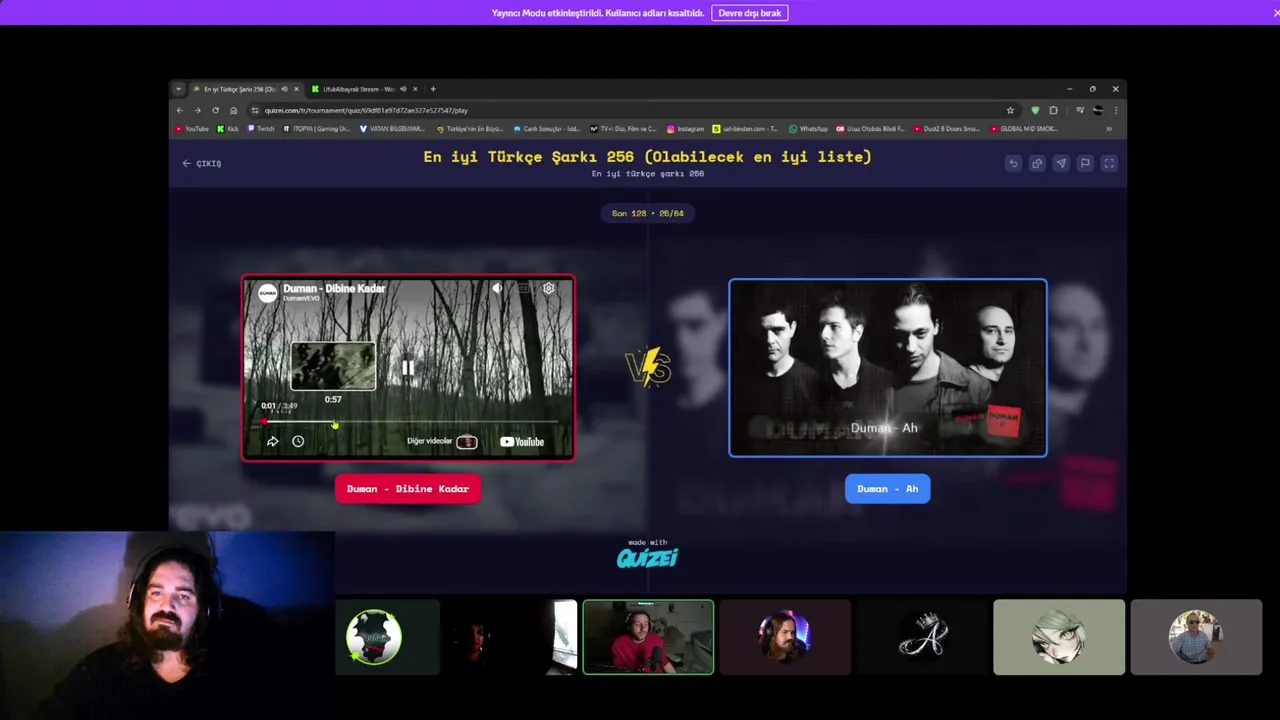1280x720 pixels.
Task: Close the En iyi Türkçe Şarkı tab
Action: click(296, 89)
